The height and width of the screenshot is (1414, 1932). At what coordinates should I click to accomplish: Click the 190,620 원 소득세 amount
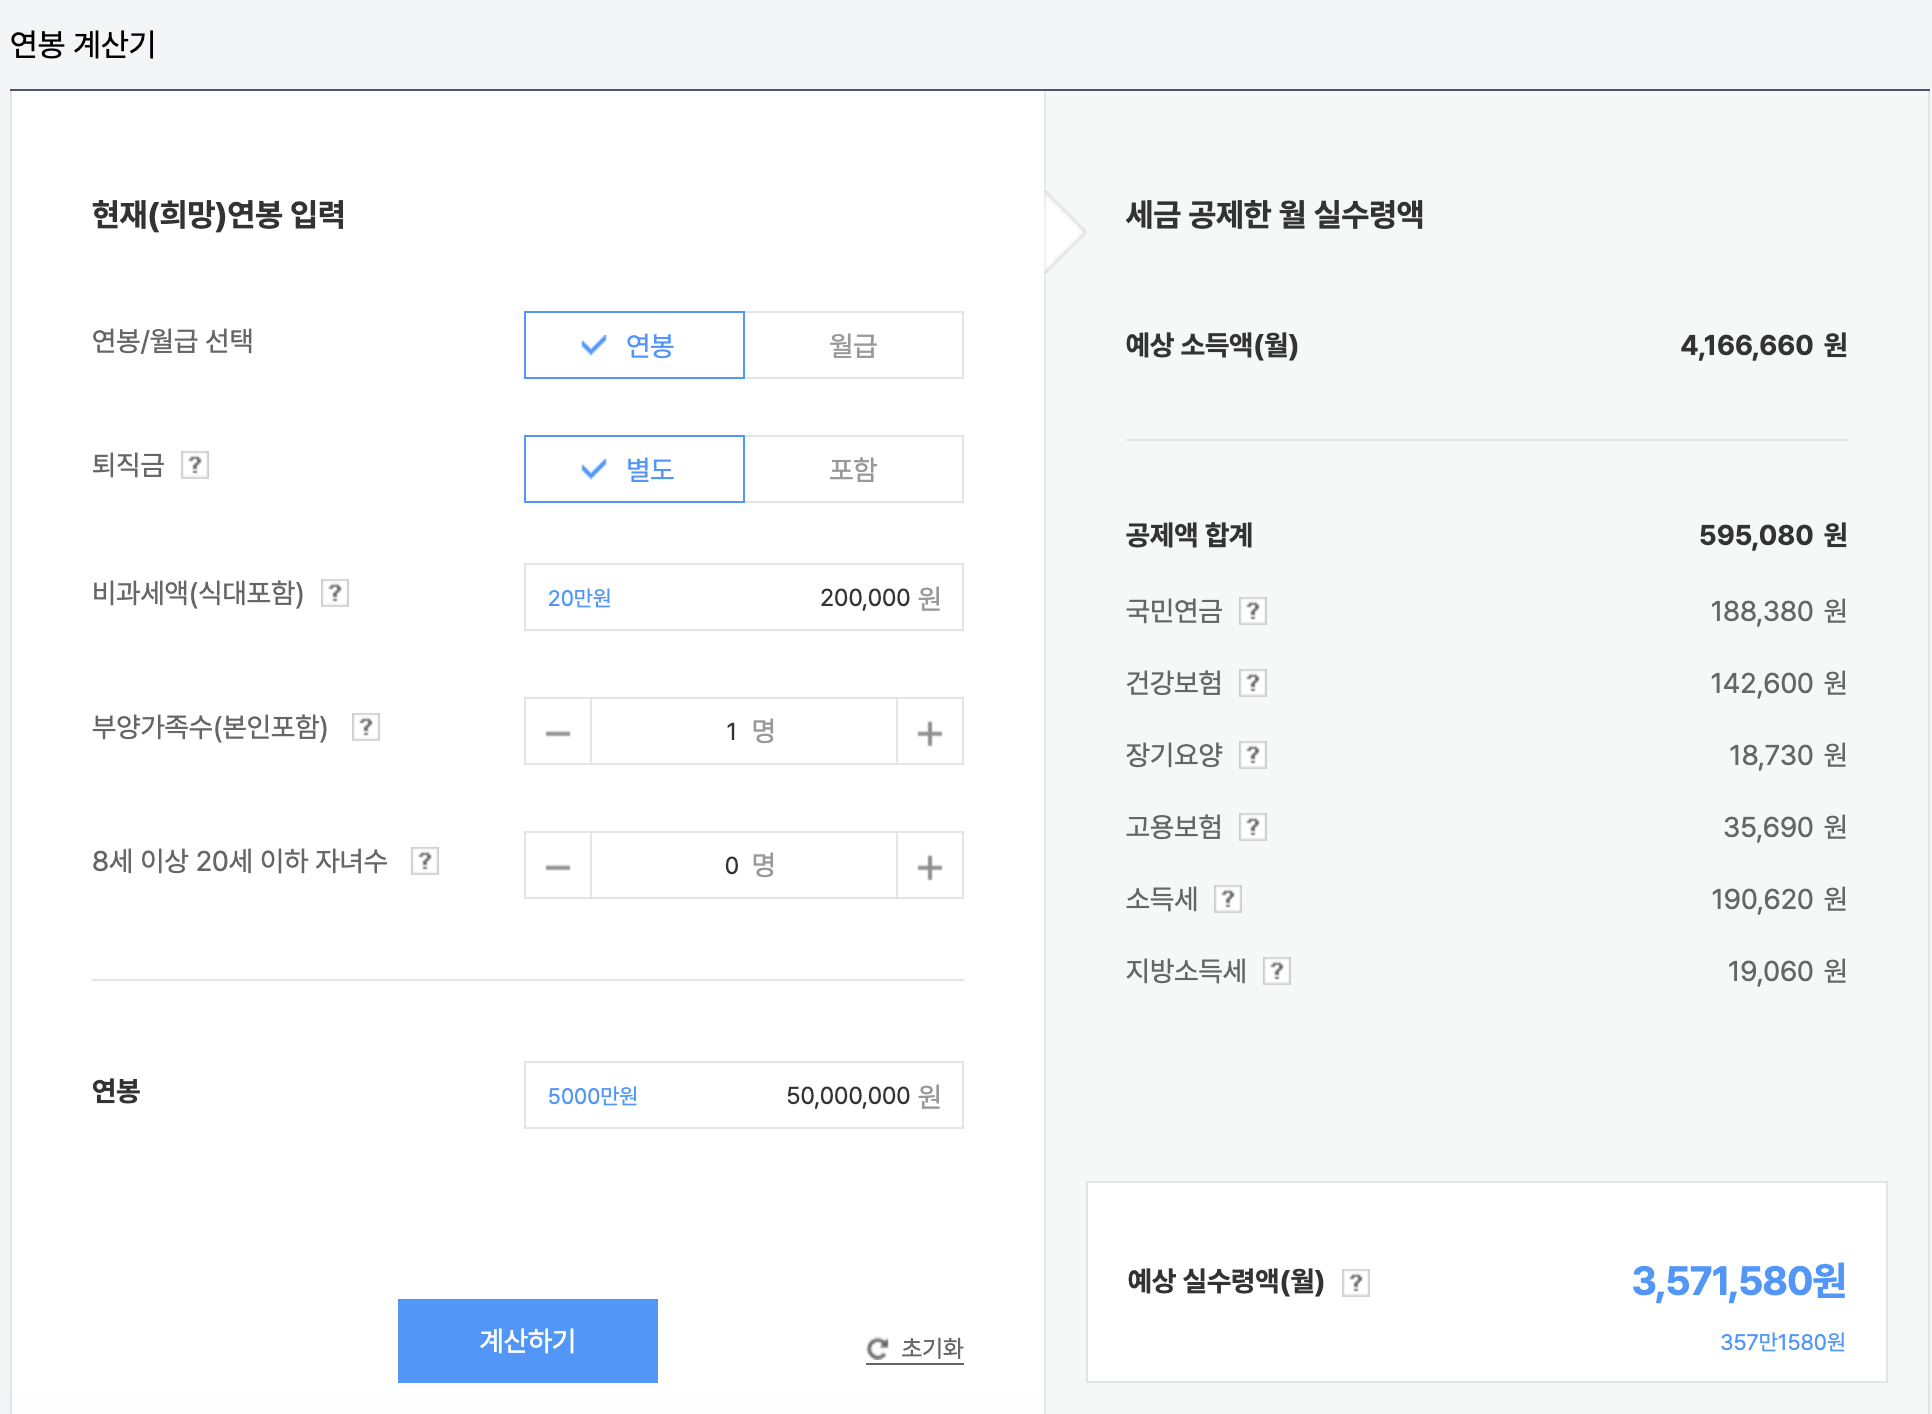click(1779, 899)
